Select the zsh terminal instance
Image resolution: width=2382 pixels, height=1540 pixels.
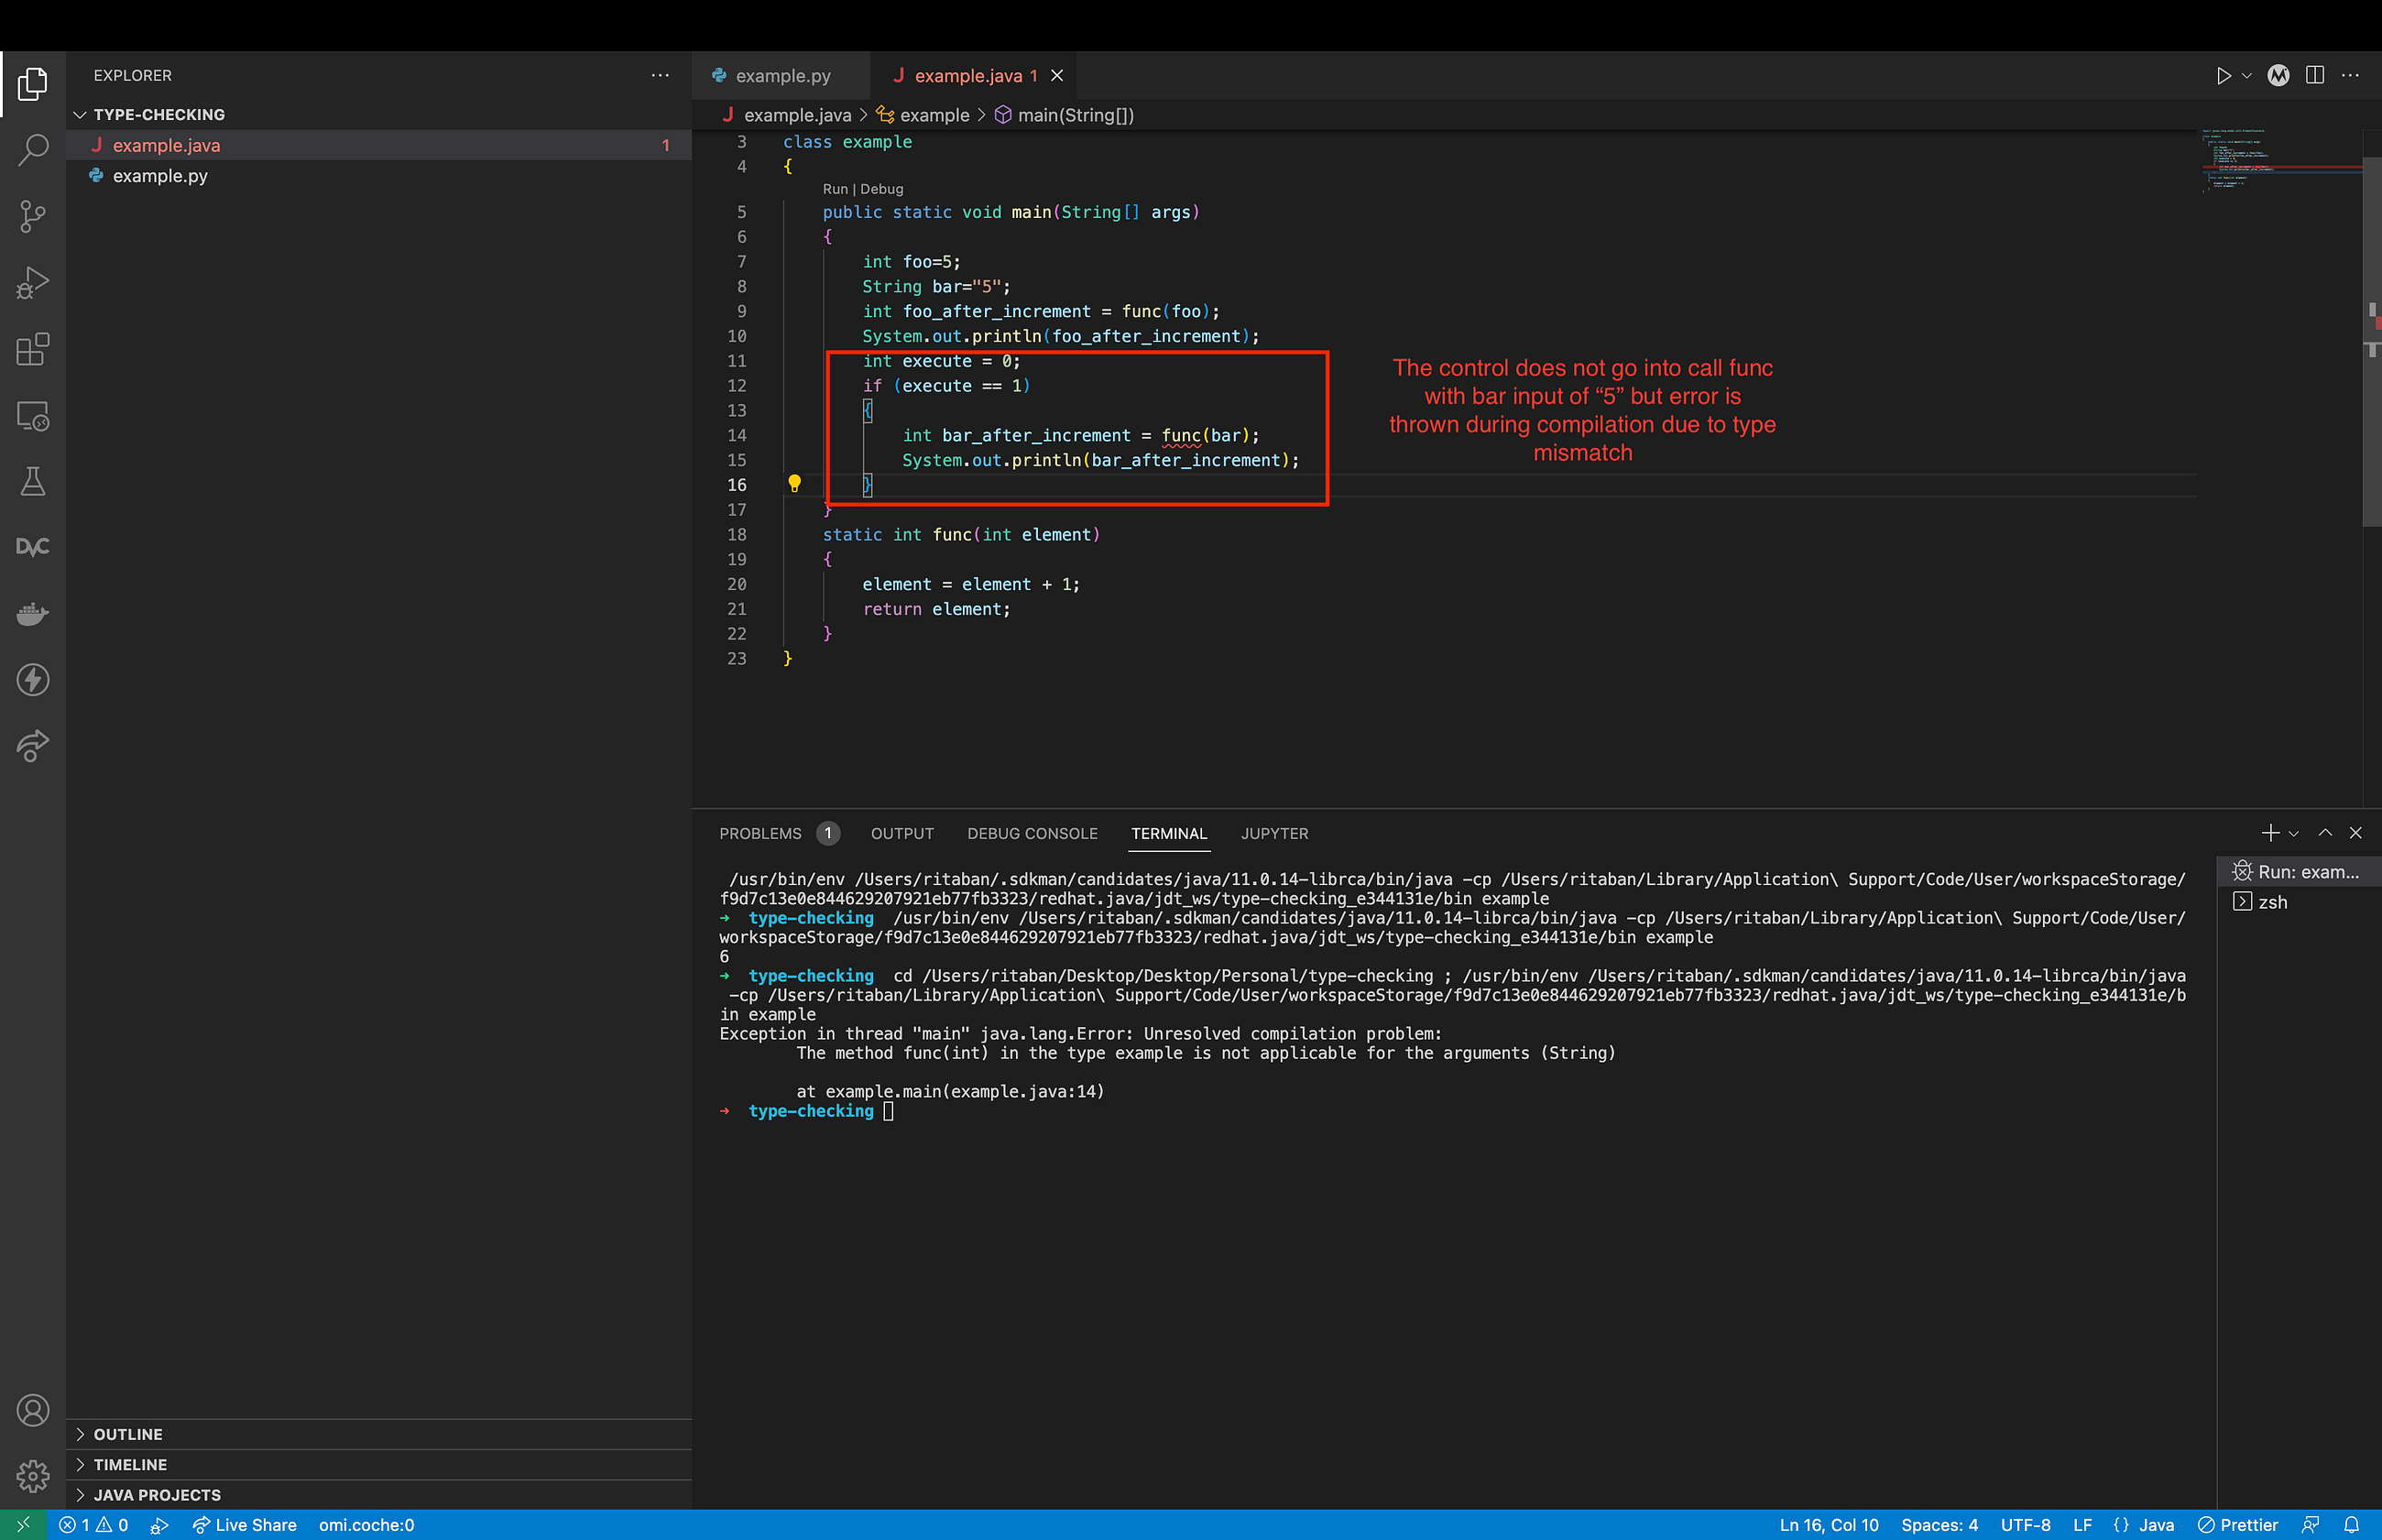(x=2298, y=902)
